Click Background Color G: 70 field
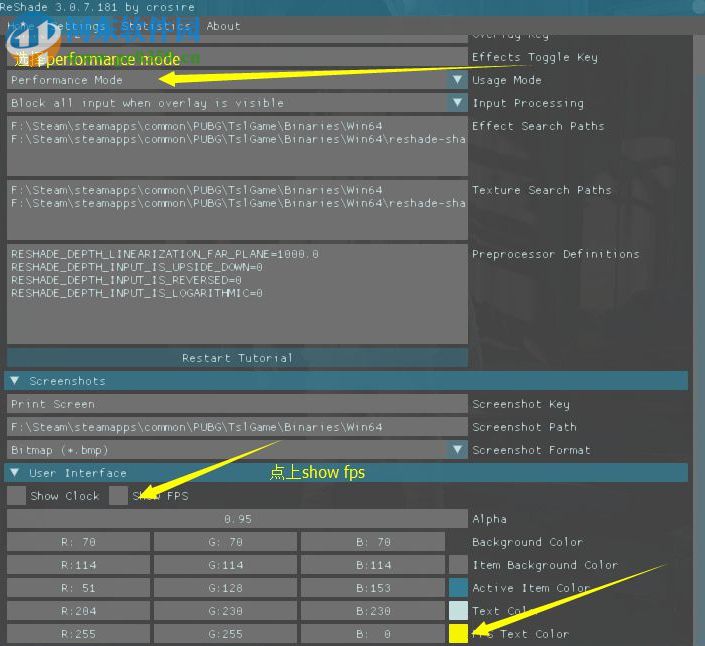 coord(225,542)
